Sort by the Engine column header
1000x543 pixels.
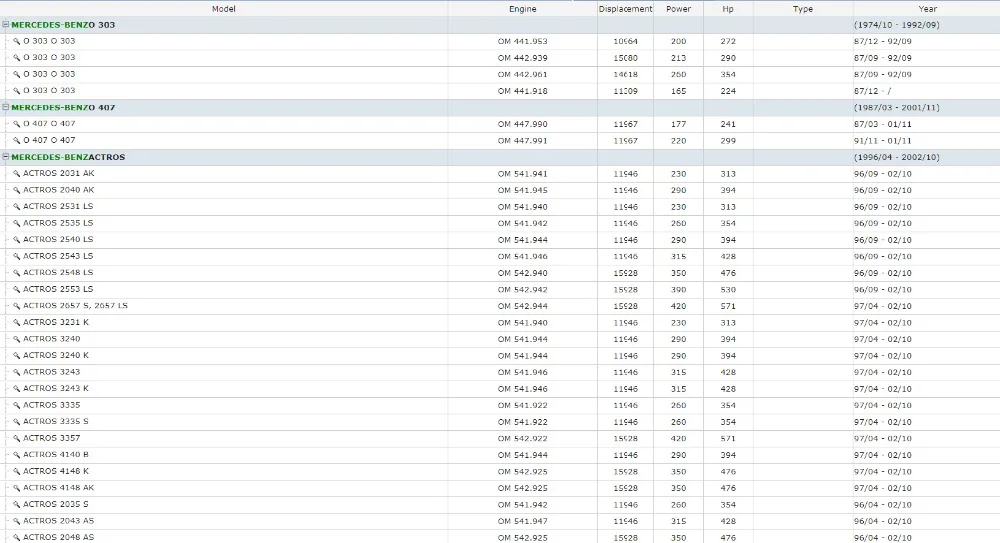point(522,9)
